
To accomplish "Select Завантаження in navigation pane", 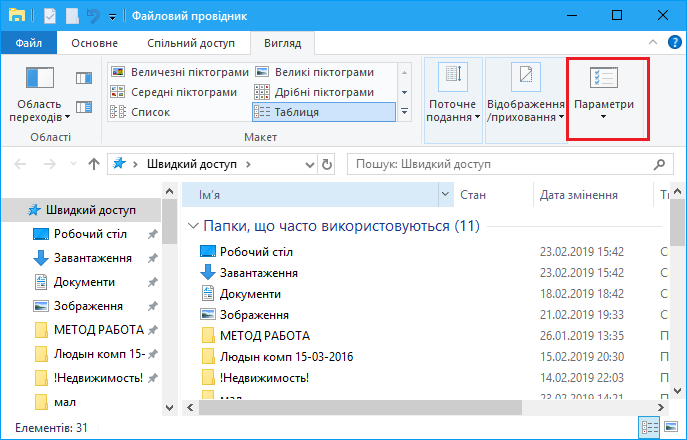I will (81, 258).
